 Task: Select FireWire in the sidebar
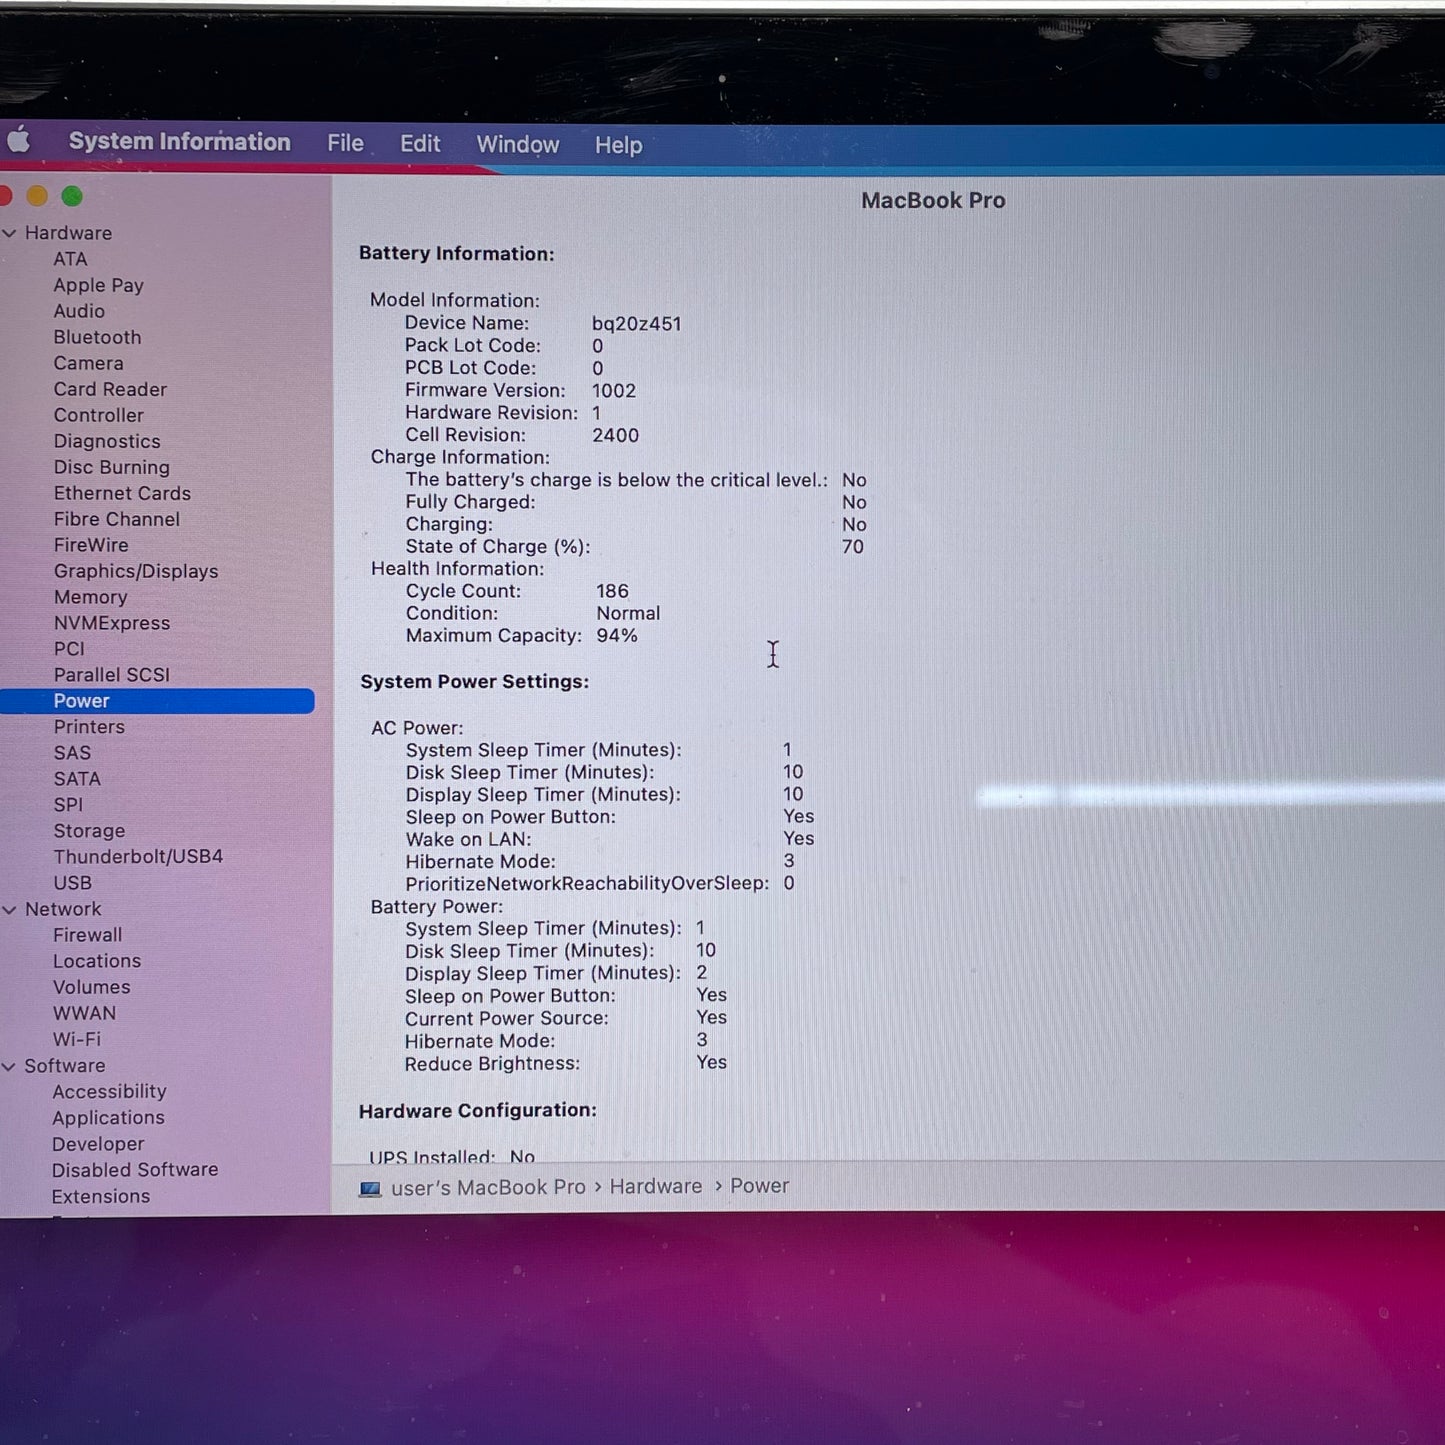point(91,545)
